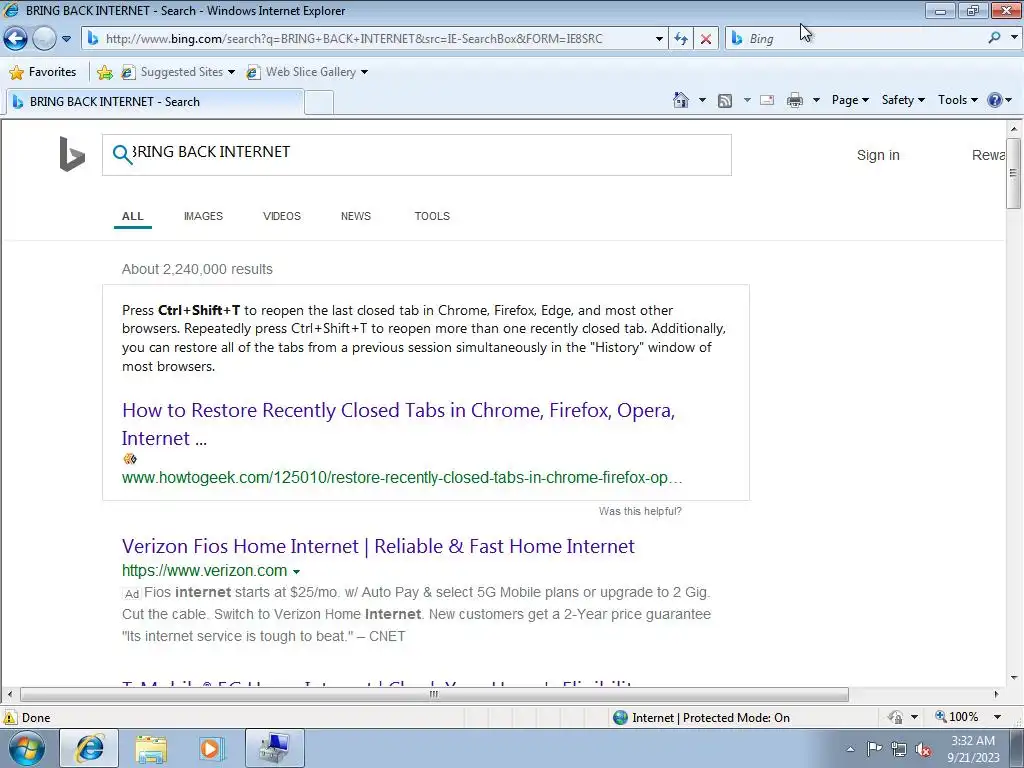This screenshot has height=768, width=1024.
Task: Open the Safety menu
Action: point(903,100)
